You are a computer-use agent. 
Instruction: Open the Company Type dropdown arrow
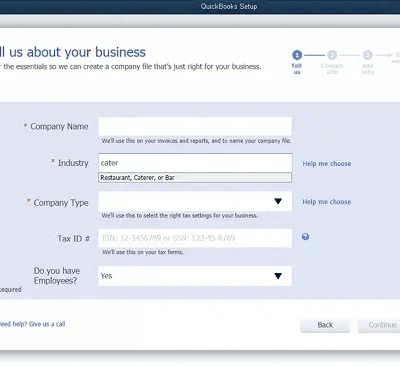[x=278, y=201]
